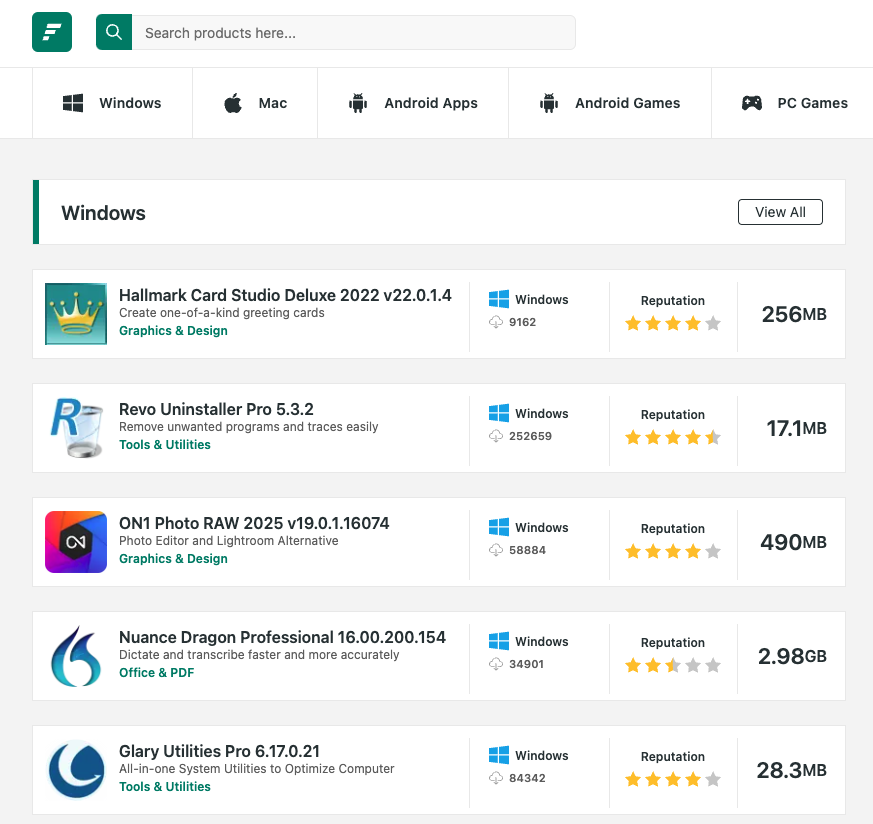Open the Hallmark Card Studio crown thumbnail
The height and width of the screenshot is (824, 873).
[76, 314]
